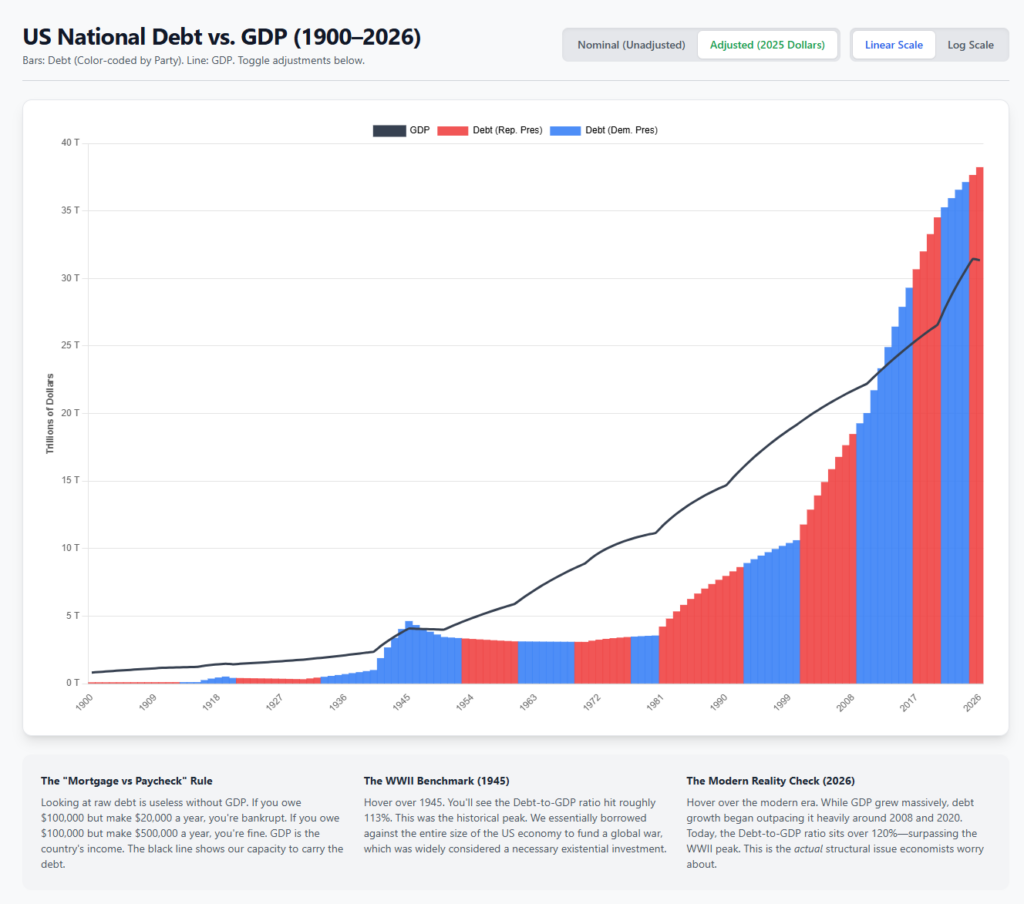
Task: Select Adjusted (2025 Dollars) option
Action: click(767, 45)
